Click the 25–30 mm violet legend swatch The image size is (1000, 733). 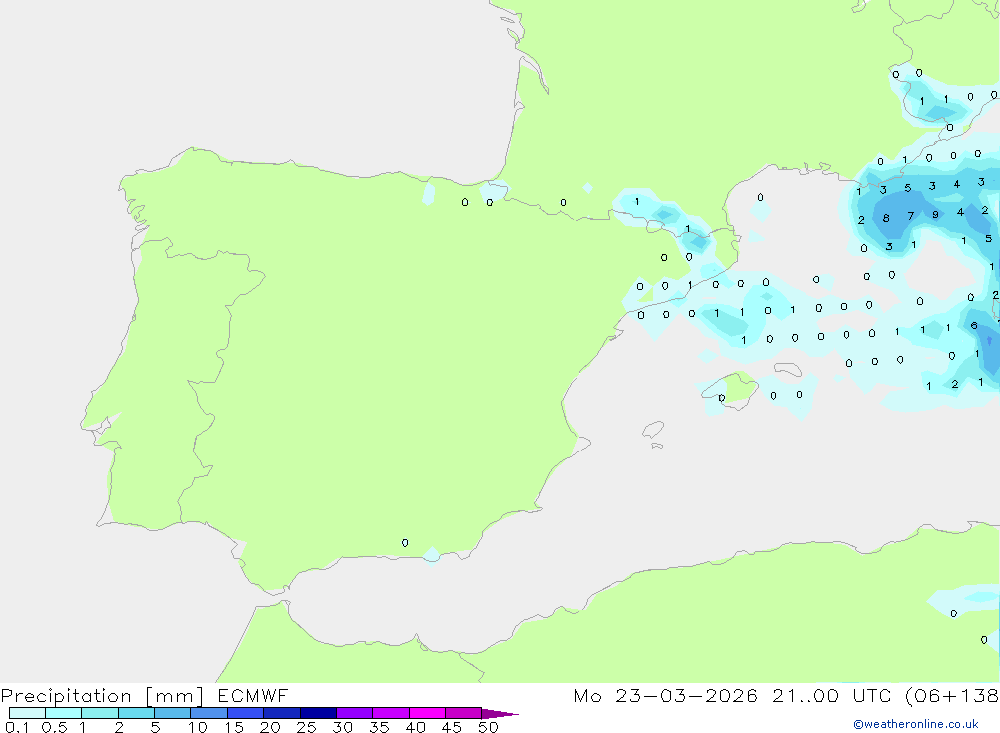click(318, 713)
